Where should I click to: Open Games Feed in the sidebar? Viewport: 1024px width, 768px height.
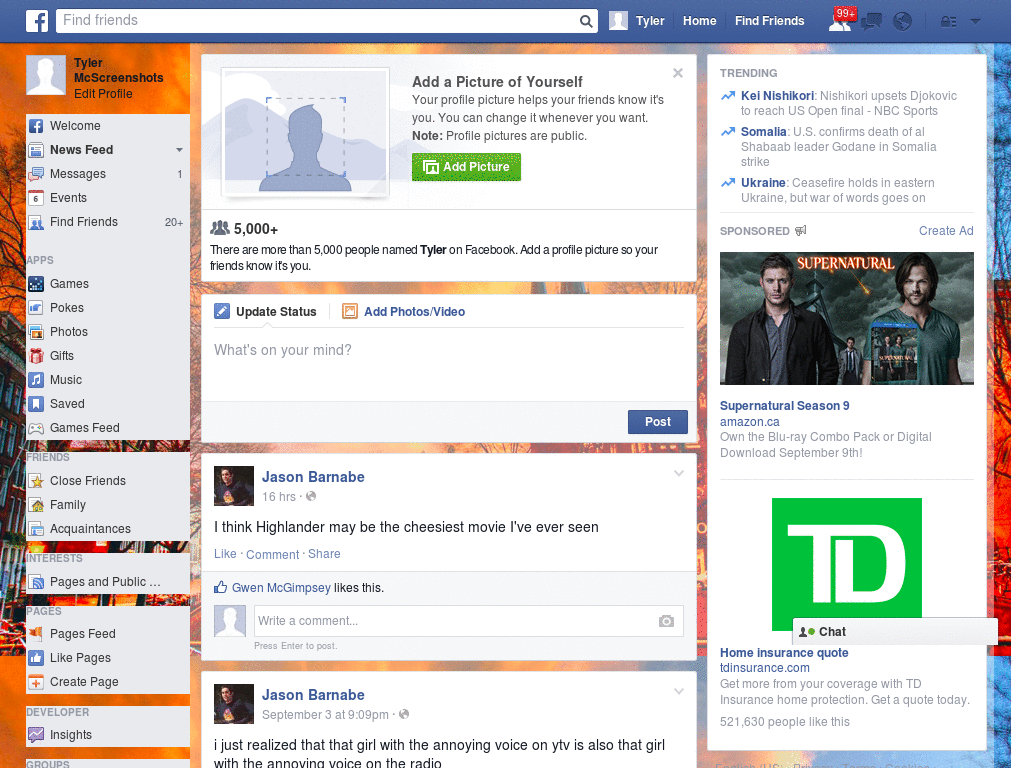108,428
